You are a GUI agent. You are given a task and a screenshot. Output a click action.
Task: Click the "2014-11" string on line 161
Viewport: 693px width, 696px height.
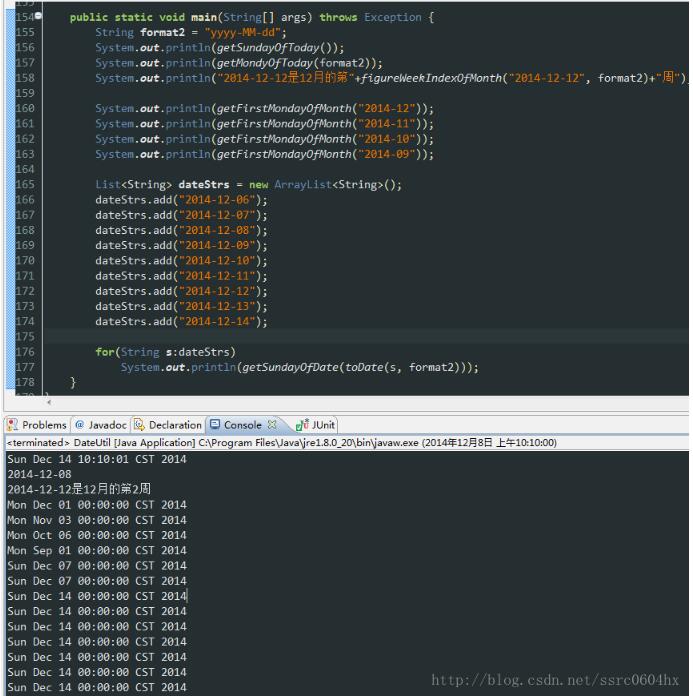[x=386, y=123]
